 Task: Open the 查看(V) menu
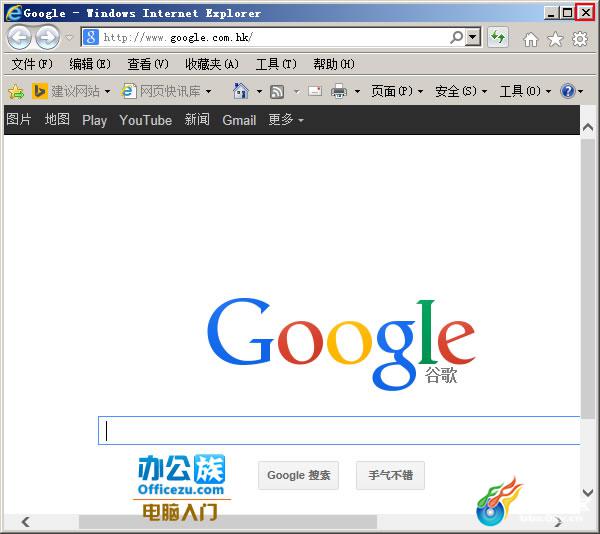(x=148, y=64)
